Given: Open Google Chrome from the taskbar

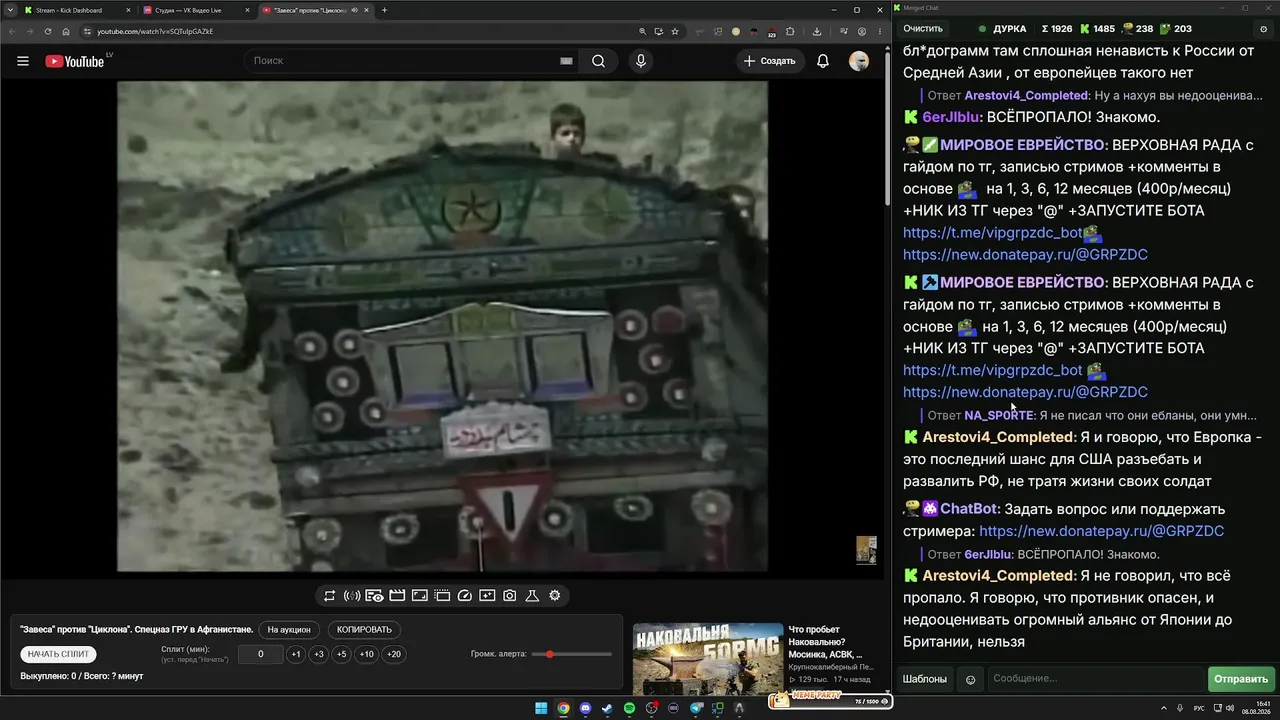Looking at the screenshot, I should (563, 709).
